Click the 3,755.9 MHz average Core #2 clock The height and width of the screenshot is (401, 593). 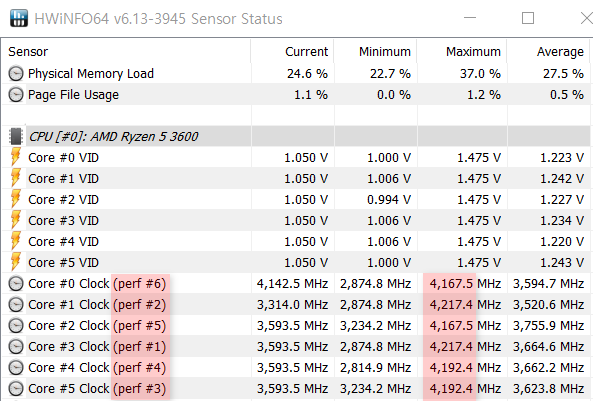pyautogui.click(x=548, y=326)
